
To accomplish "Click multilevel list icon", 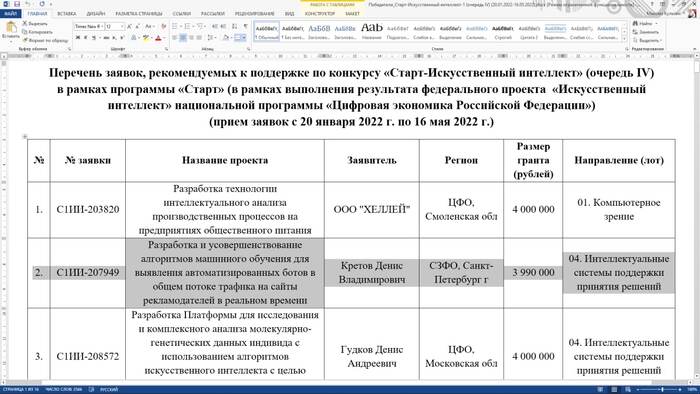I will tap(200, 26).
